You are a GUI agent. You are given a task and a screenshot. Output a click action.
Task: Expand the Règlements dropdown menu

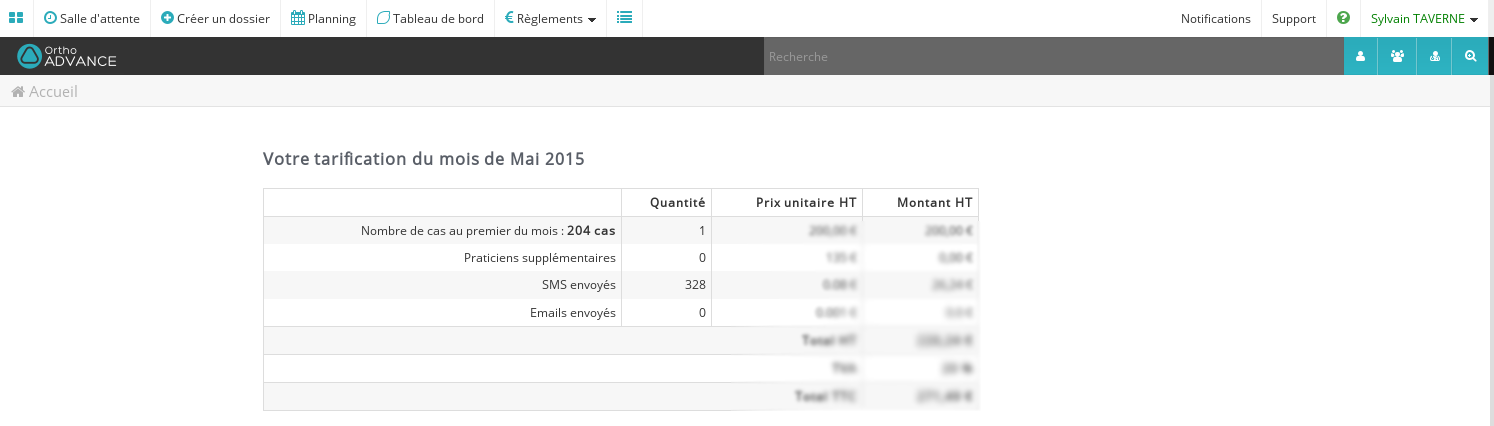[x=550, y=18]
